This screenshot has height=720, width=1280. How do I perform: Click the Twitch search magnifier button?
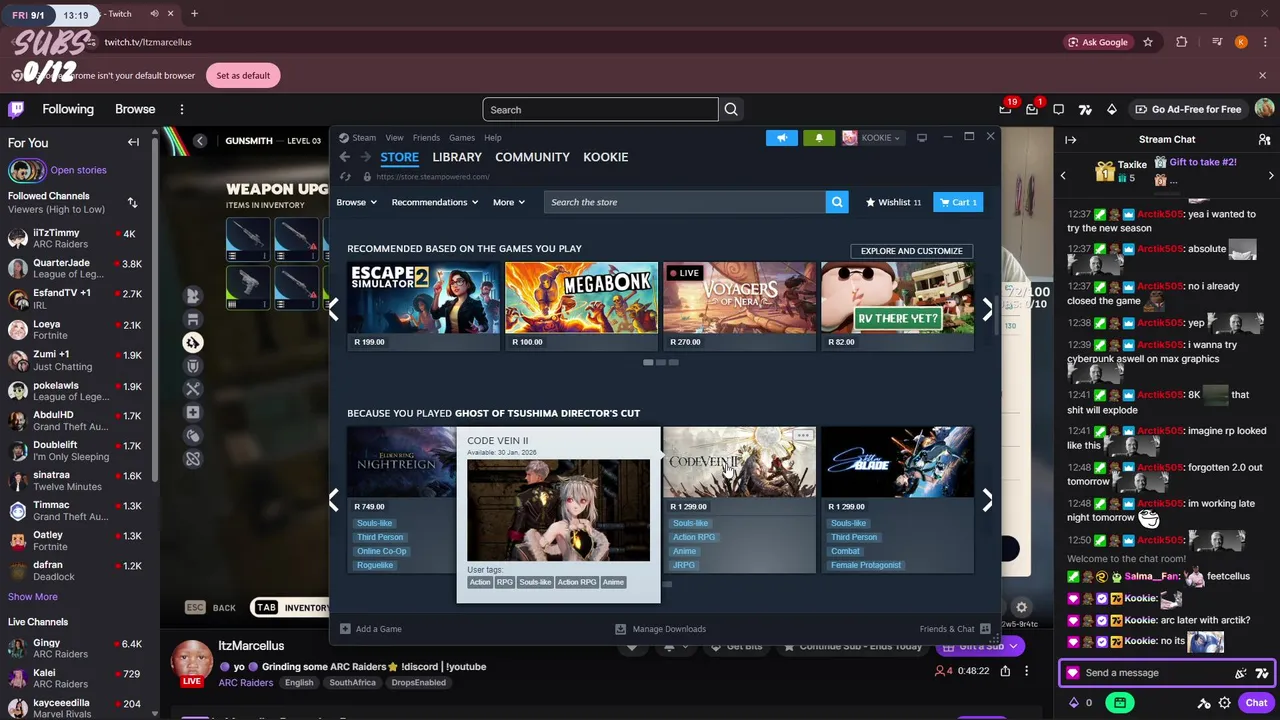731,109
